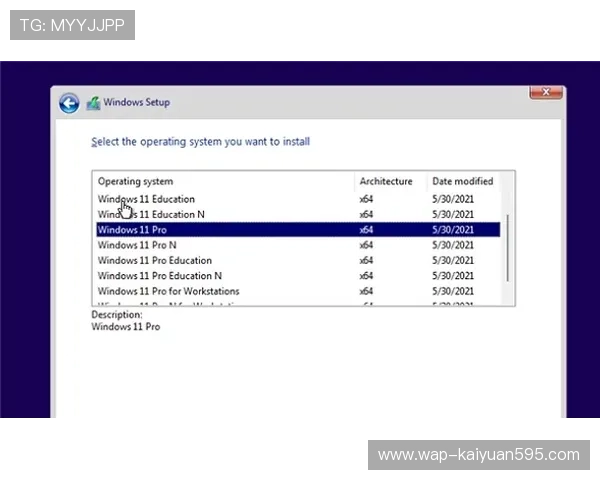
Task: Select Windows 11 Pro Education row
Action: 298,260
